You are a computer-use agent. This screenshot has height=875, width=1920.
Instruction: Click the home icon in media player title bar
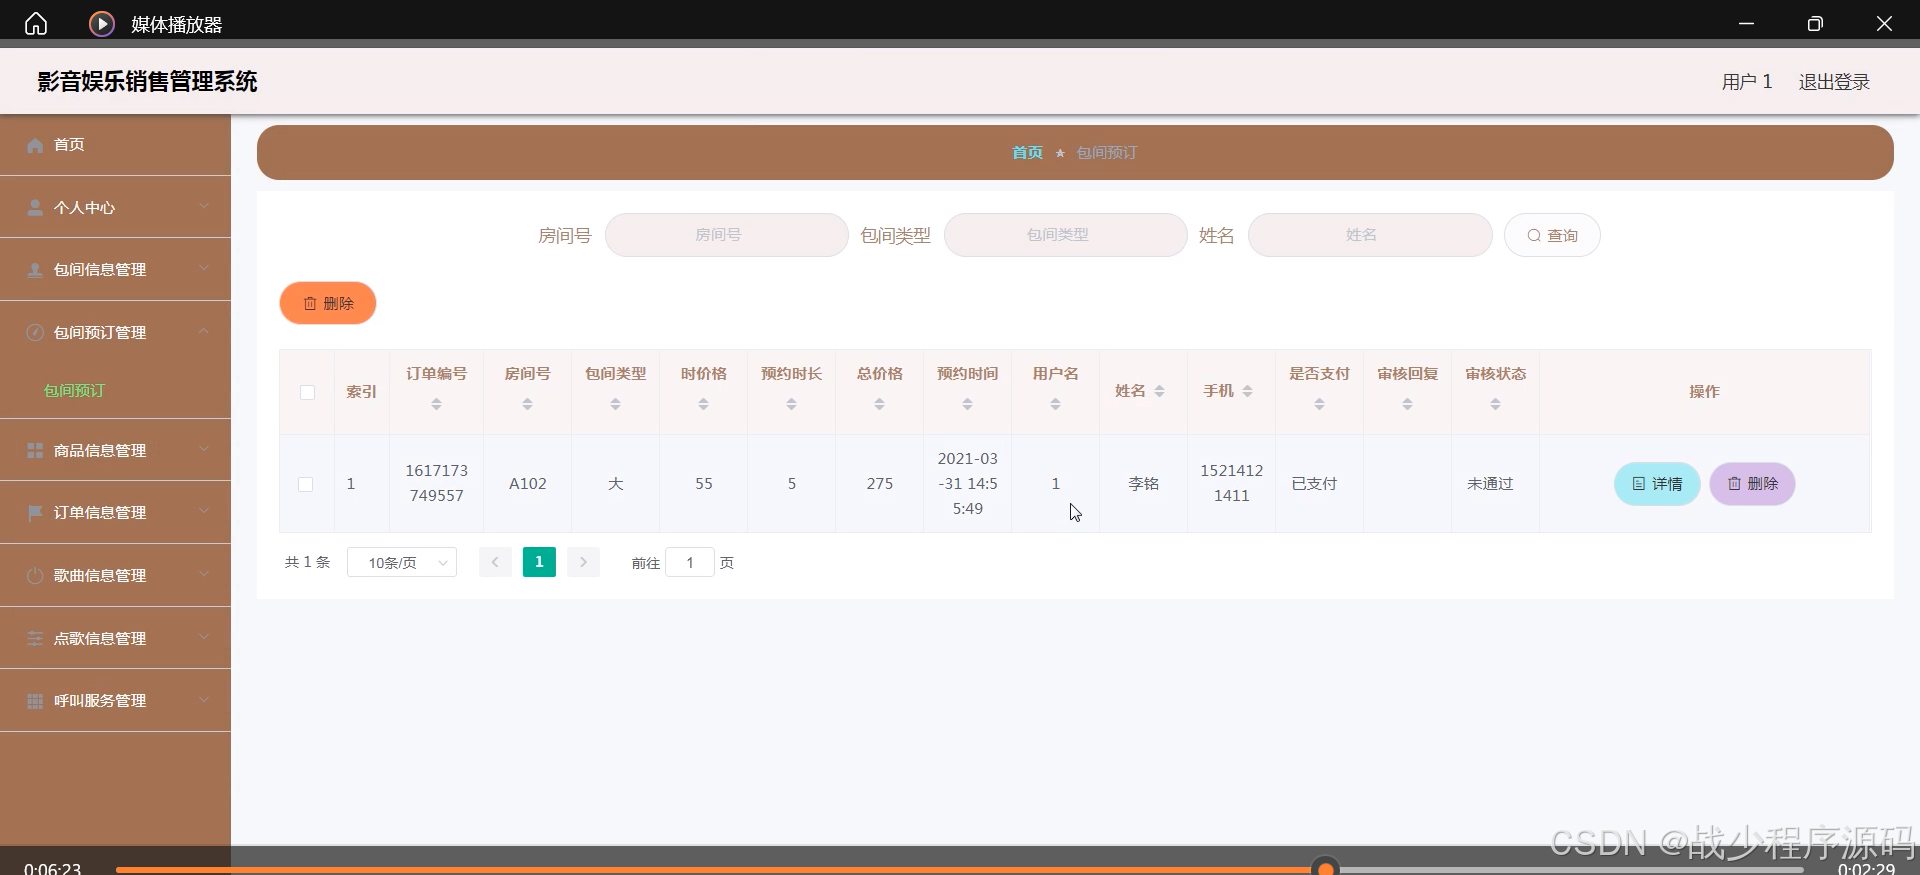coord(36,23)
